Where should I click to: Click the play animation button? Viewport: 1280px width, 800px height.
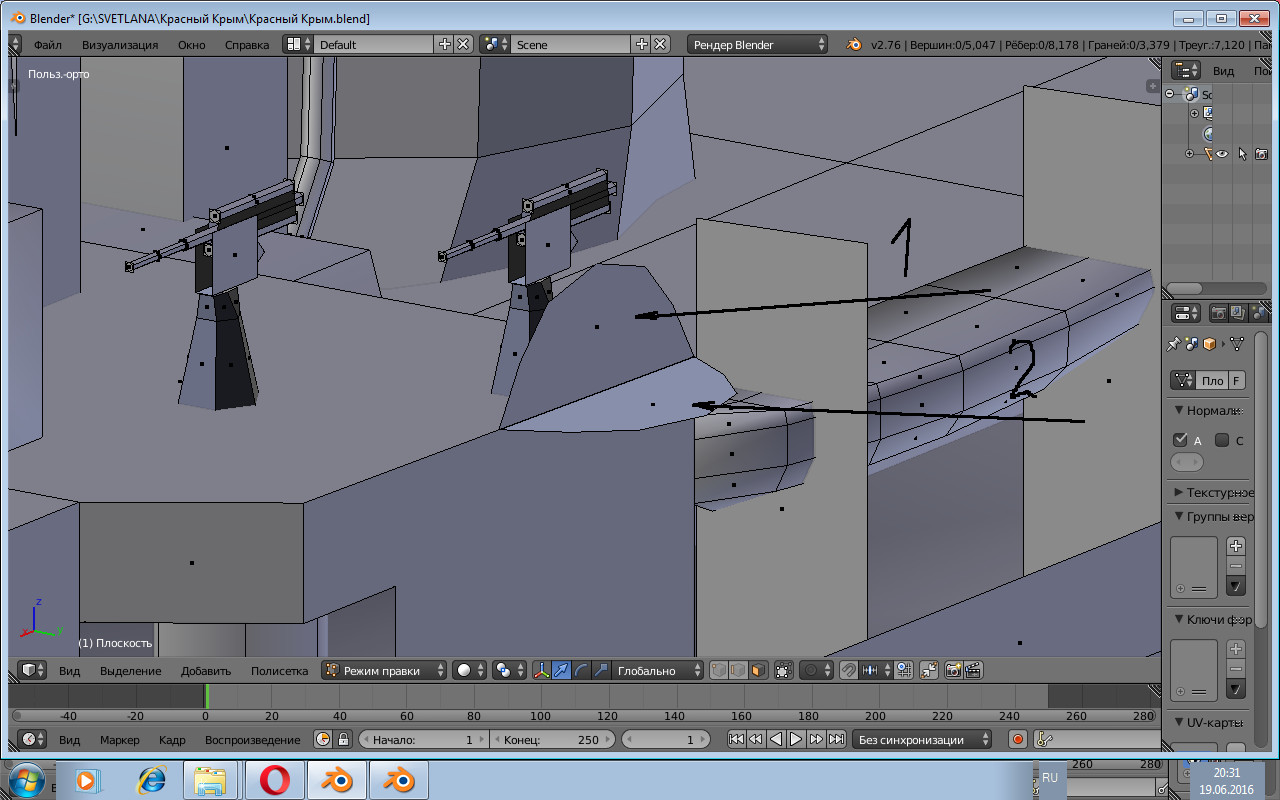pos(796,739)
